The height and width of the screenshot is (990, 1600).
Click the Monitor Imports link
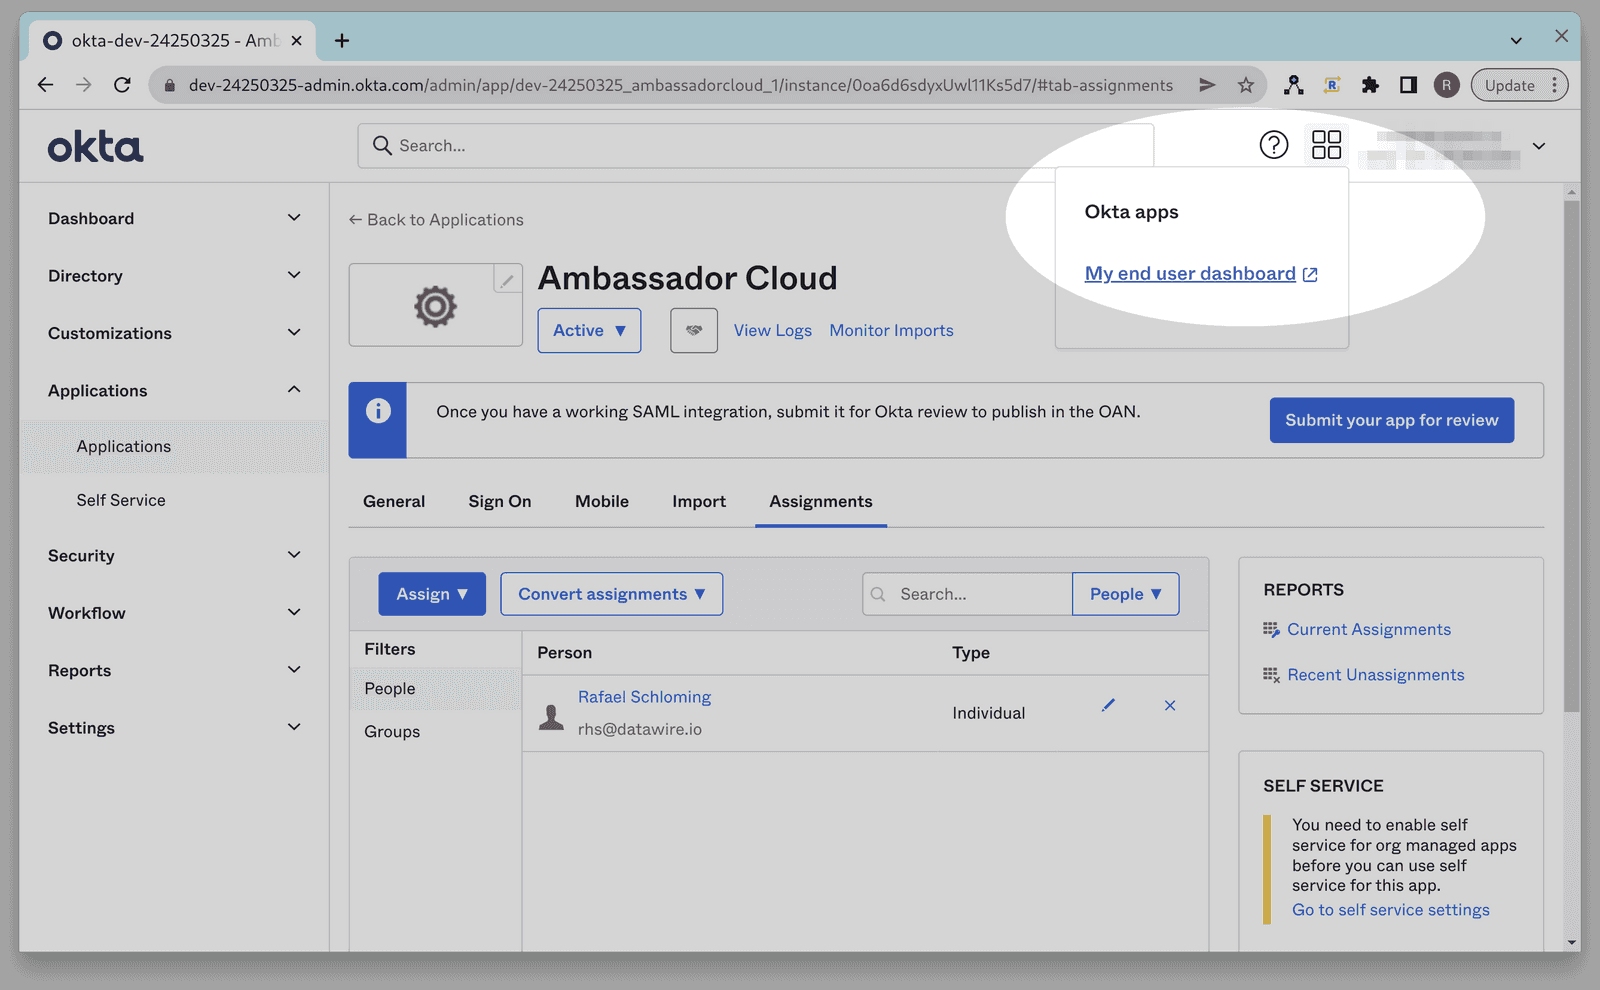(892, 330)
